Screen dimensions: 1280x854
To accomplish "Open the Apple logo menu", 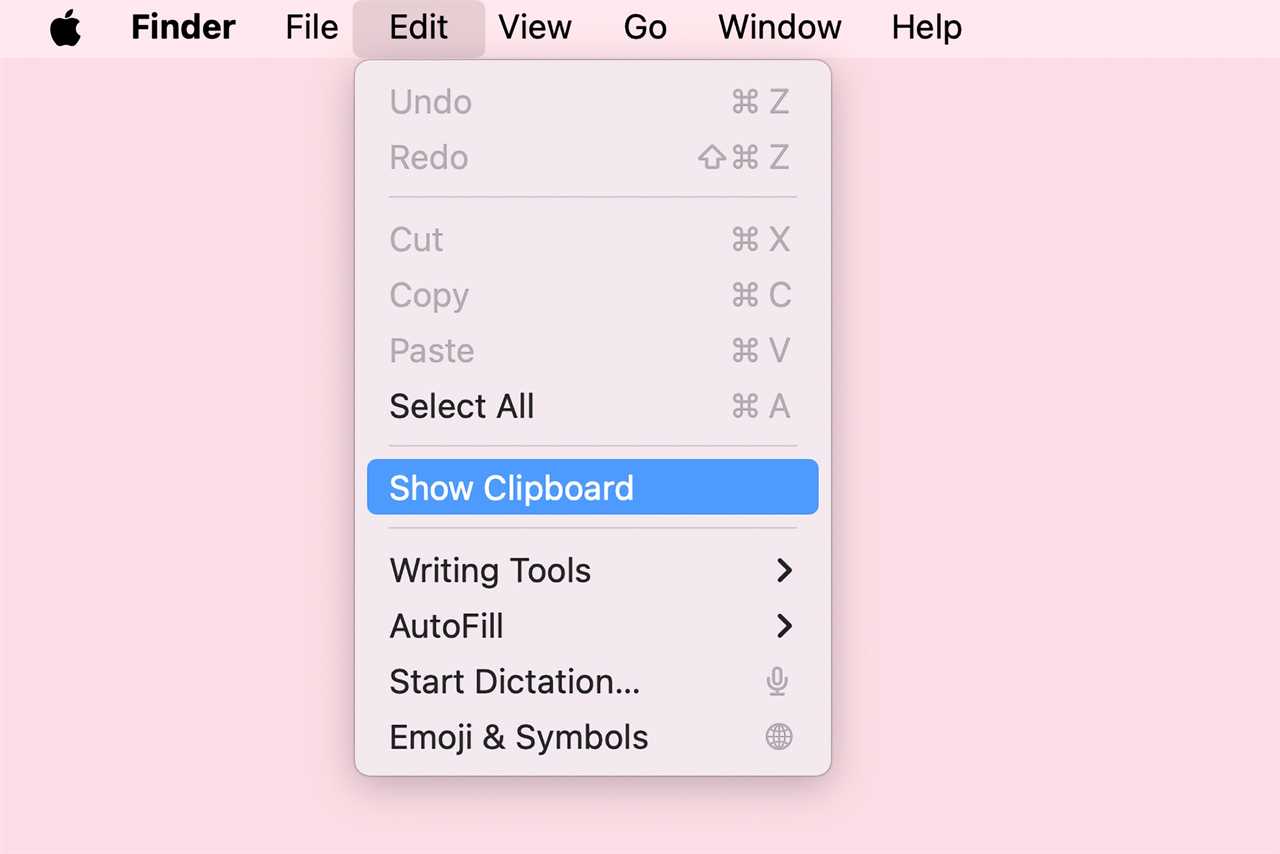I will 66,28.
